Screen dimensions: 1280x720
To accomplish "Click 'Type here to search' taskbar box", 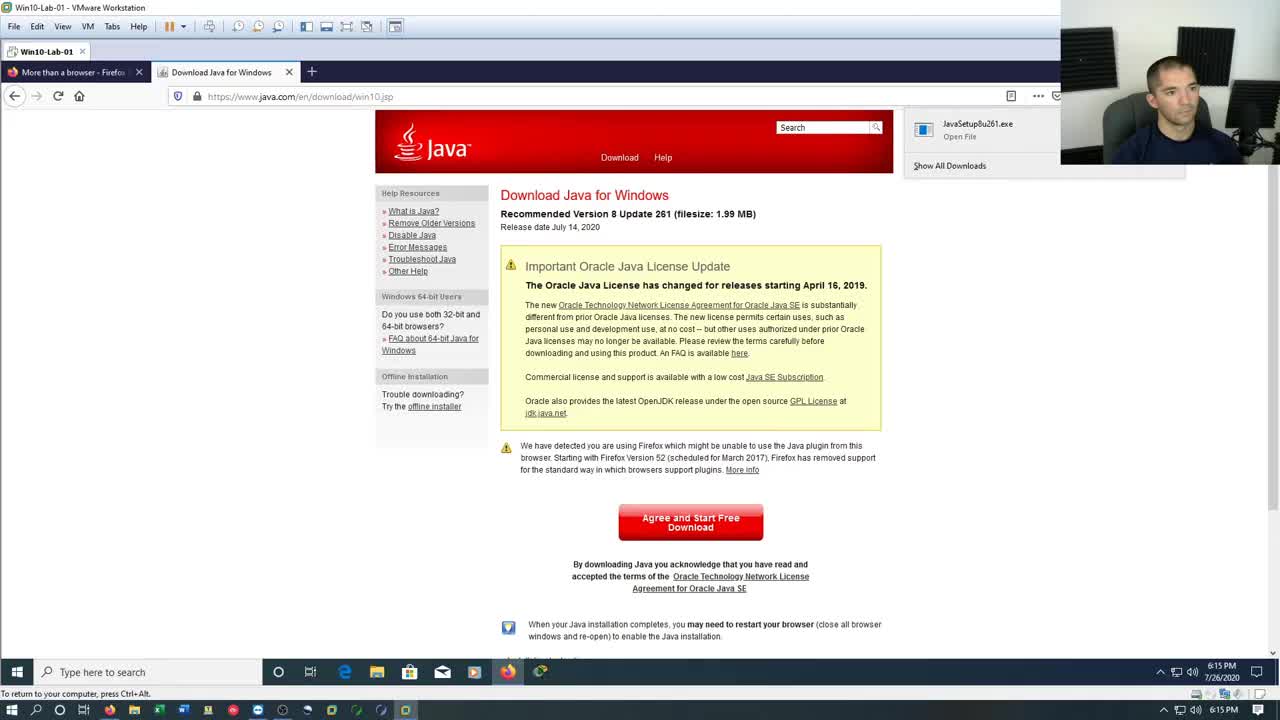I will [148, 672].
